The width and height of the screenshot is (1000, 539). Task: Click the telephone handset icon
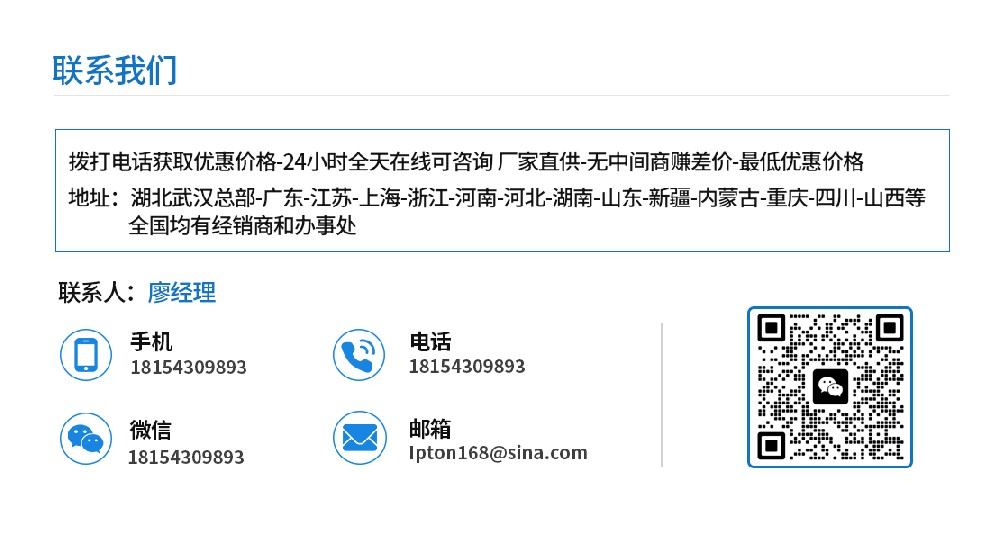359,355
